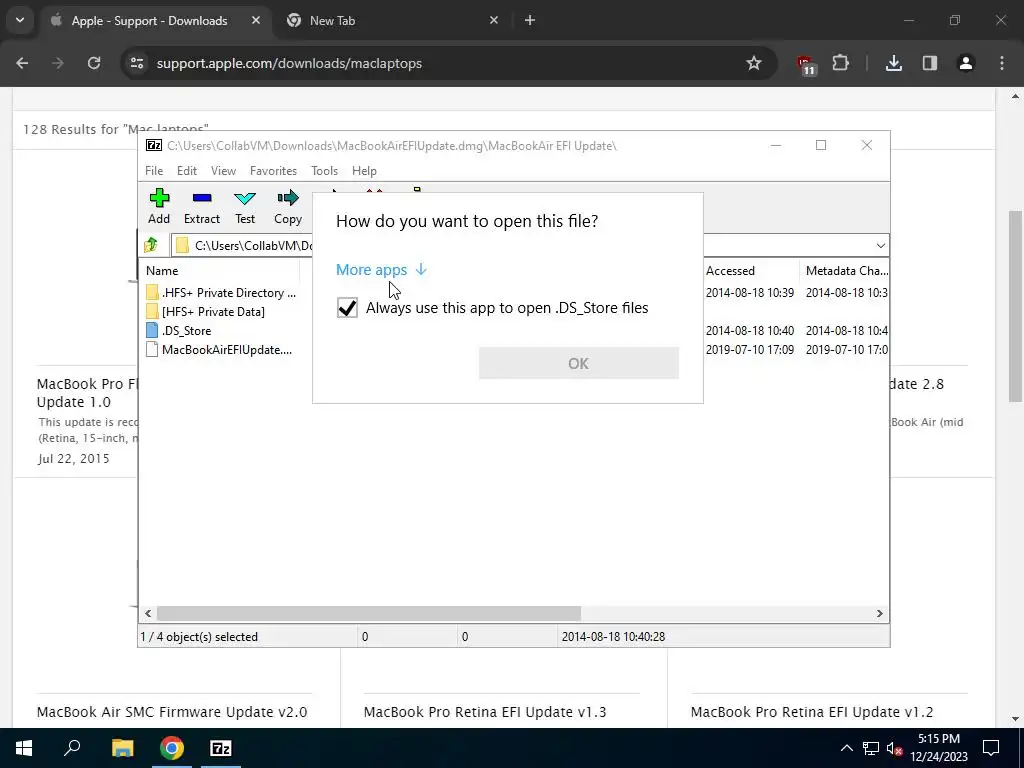Screen dimensions: 1024x768
Task: Click the Extract toolbar icon
Action: (202, 206)
